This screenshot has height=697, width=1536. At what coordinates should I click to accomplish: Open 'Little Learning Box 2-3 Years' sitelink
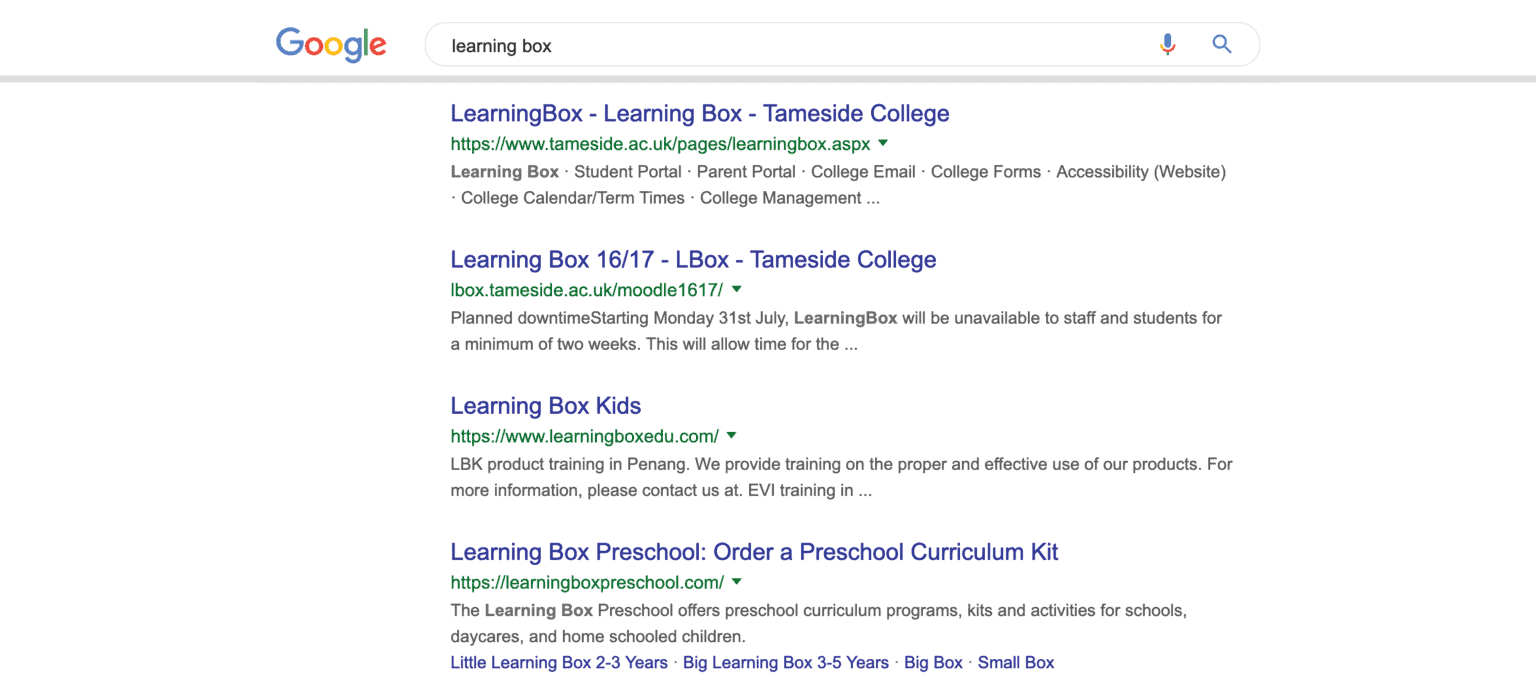click(559, 663)
